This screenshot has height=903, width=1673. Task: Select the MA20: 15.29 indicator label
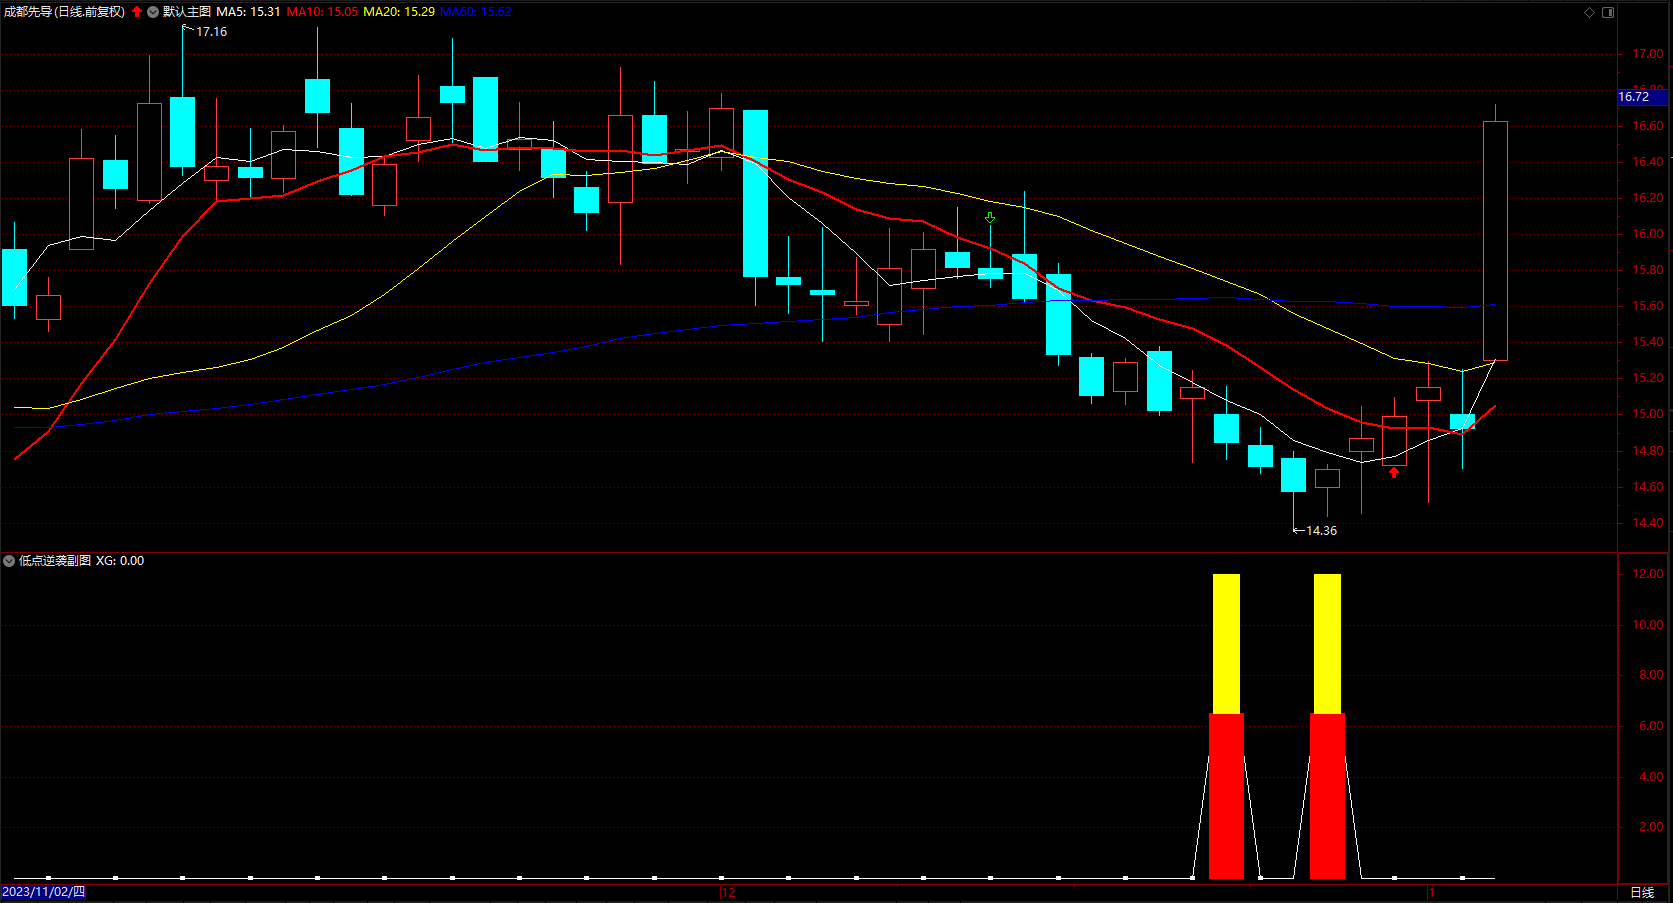(399, 12)
